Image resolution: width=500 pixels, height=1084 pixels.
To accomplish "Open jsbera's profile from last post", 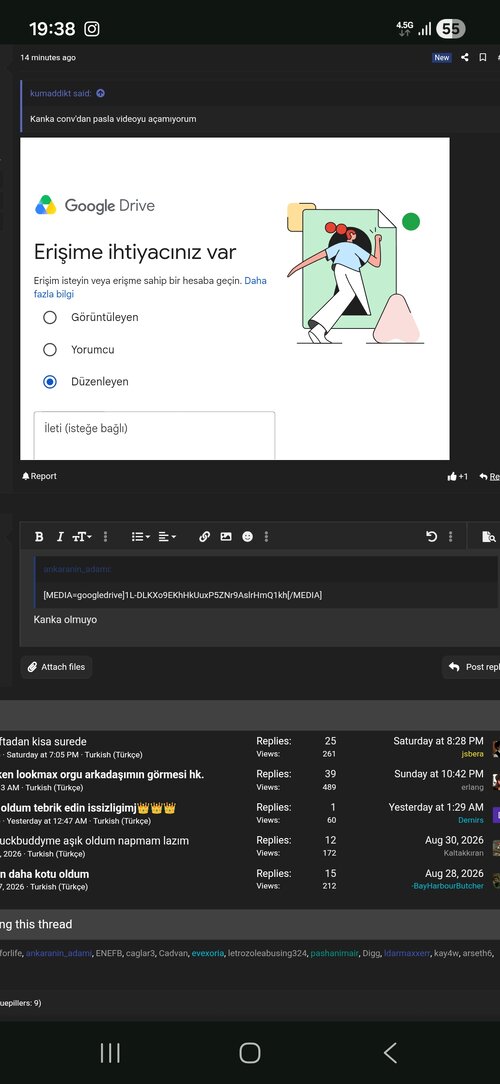I will coord(473,754).
